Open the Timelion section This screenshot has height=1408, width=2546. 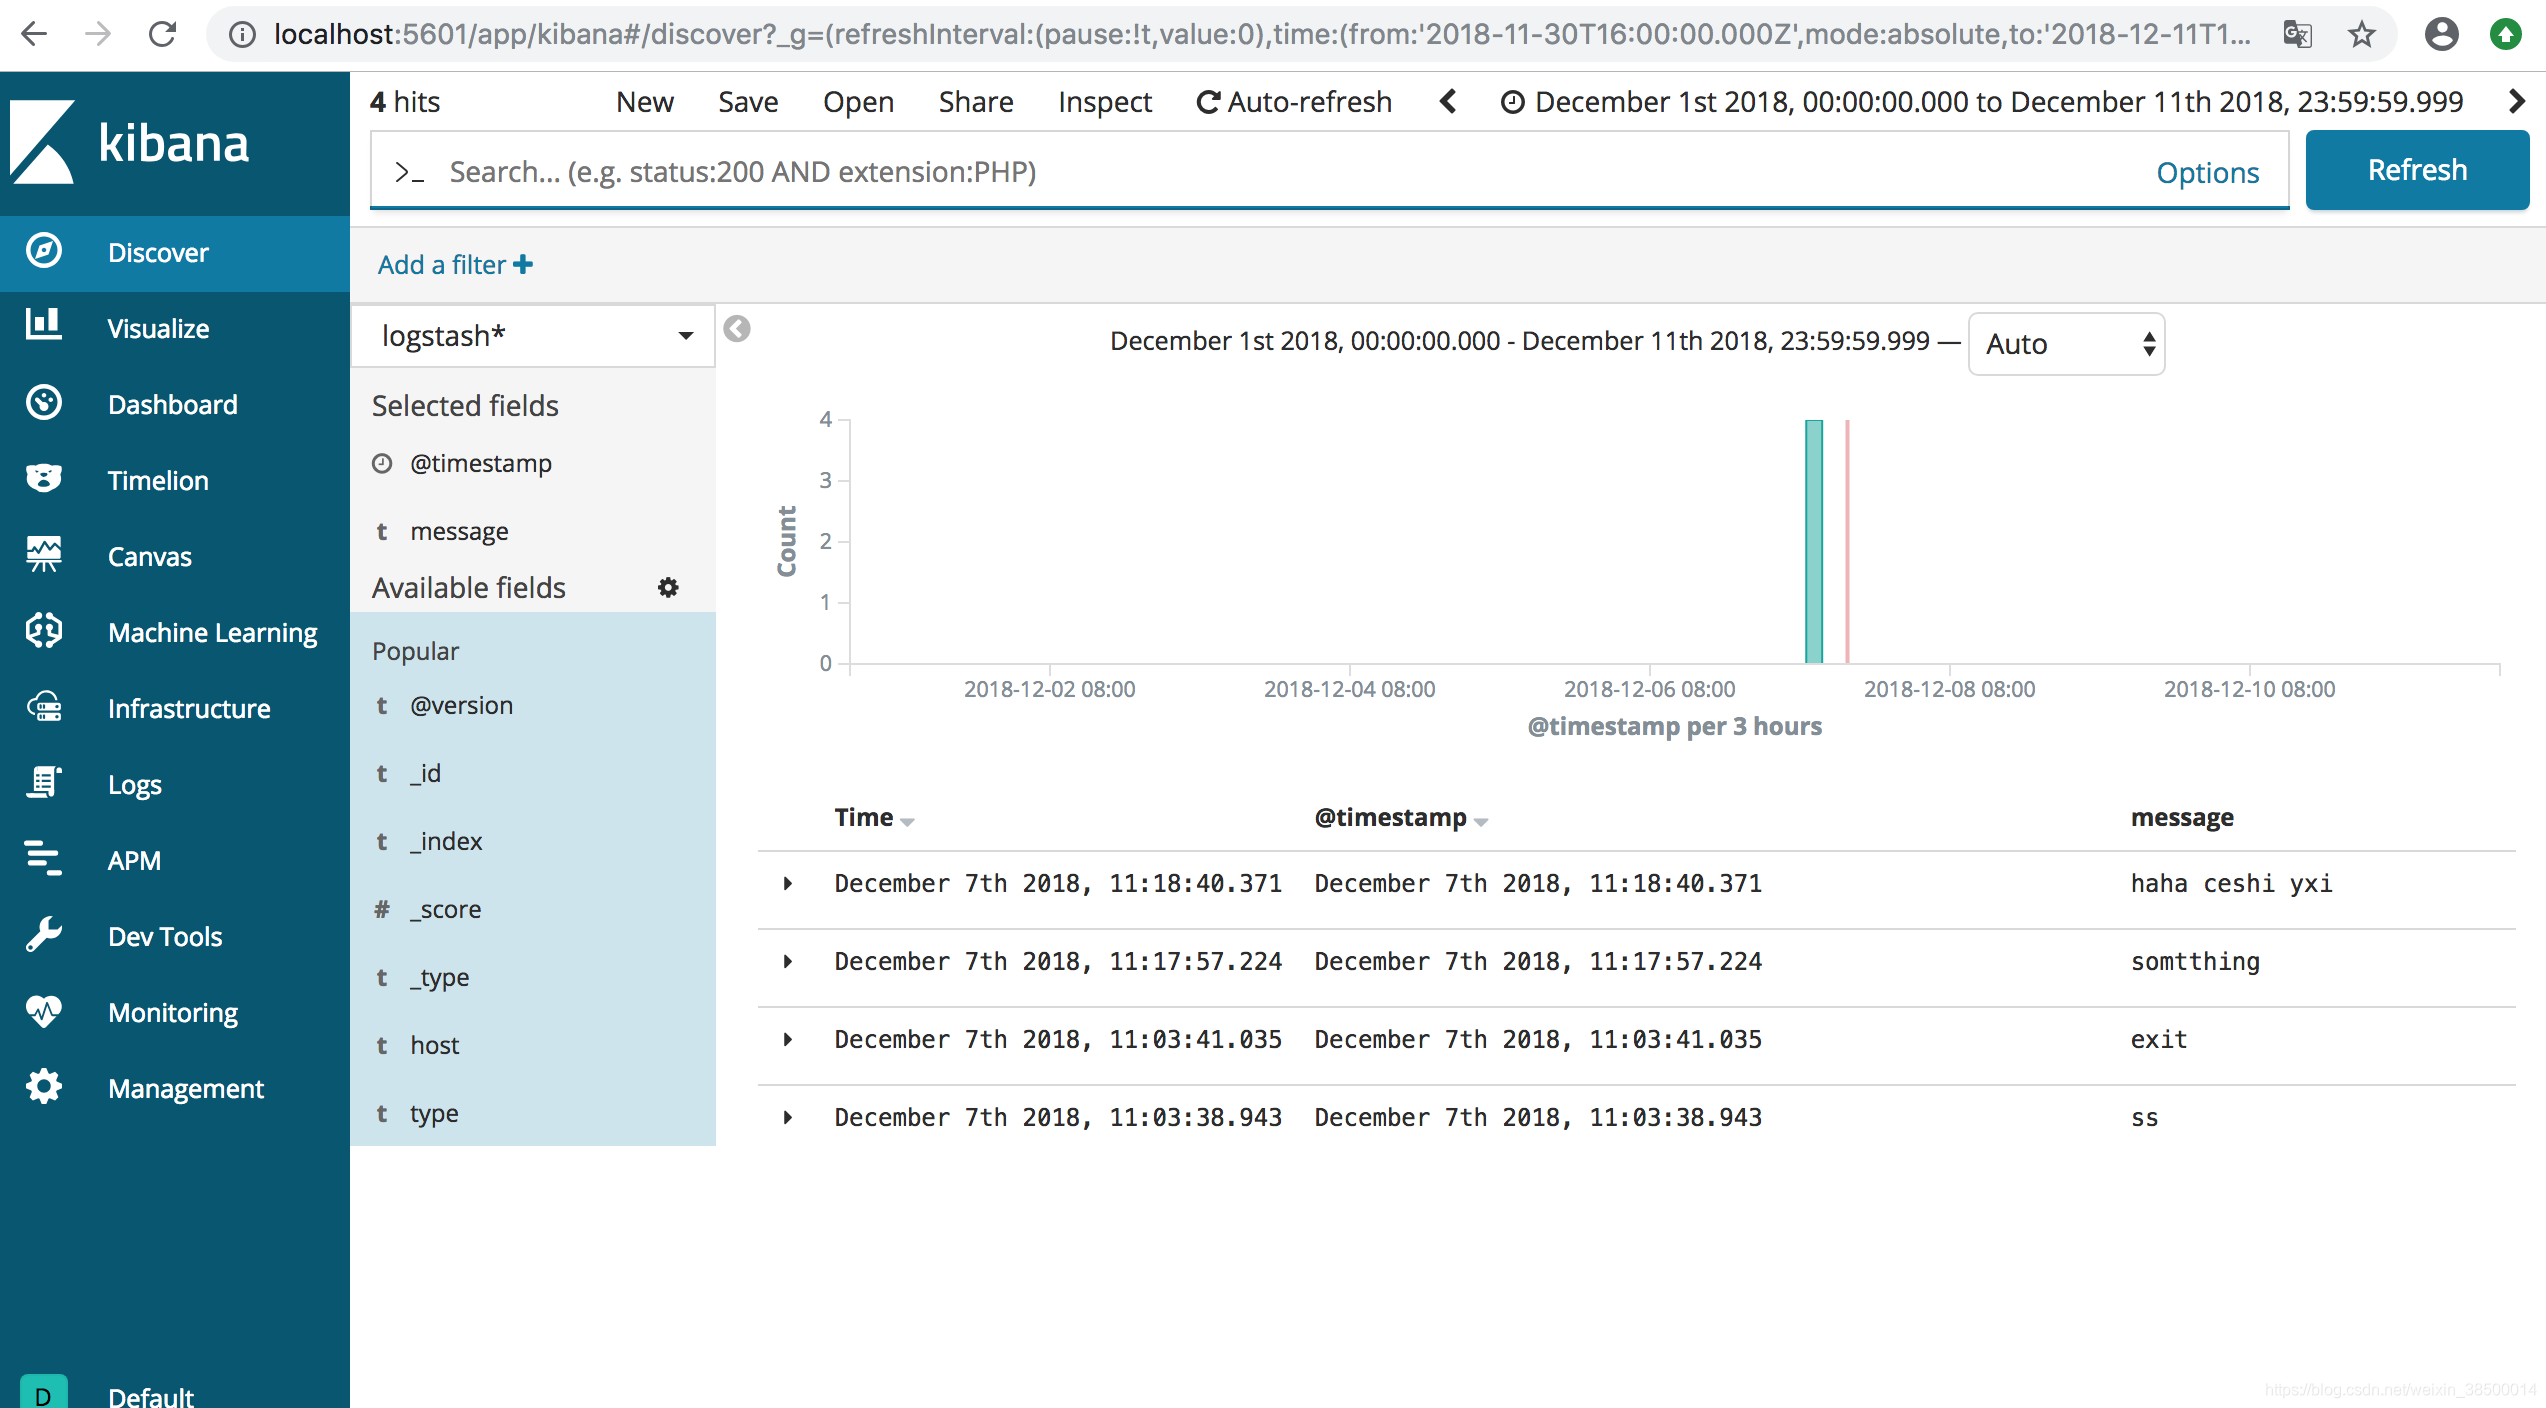[154, 480]
